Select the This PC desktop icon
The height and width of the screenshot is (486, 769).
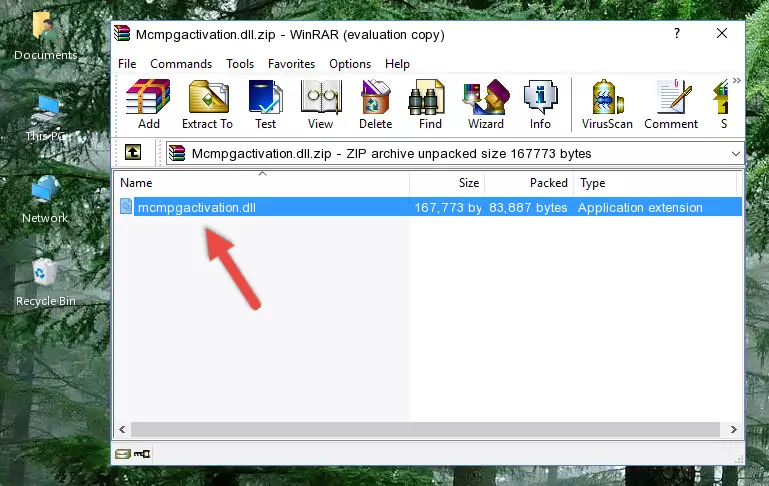tap(45, 118)
